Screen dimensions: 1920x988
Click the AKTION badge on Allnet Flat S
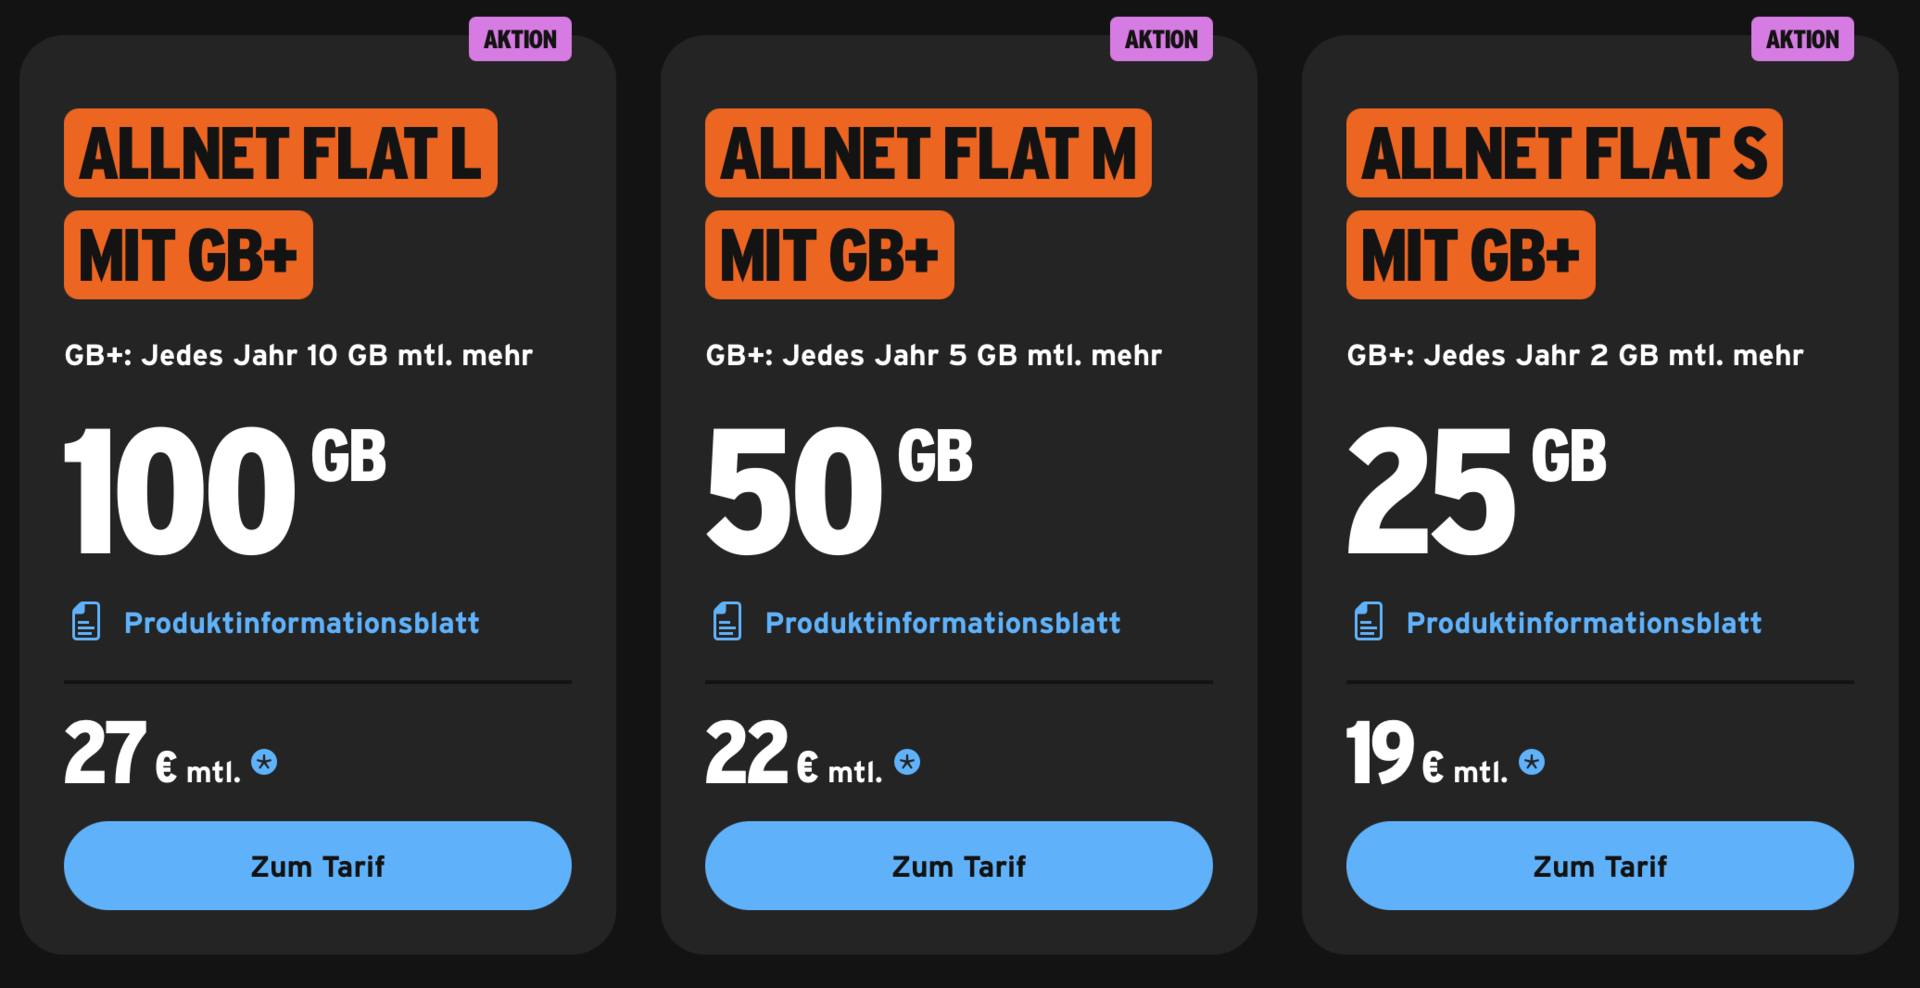[1802, 39]
